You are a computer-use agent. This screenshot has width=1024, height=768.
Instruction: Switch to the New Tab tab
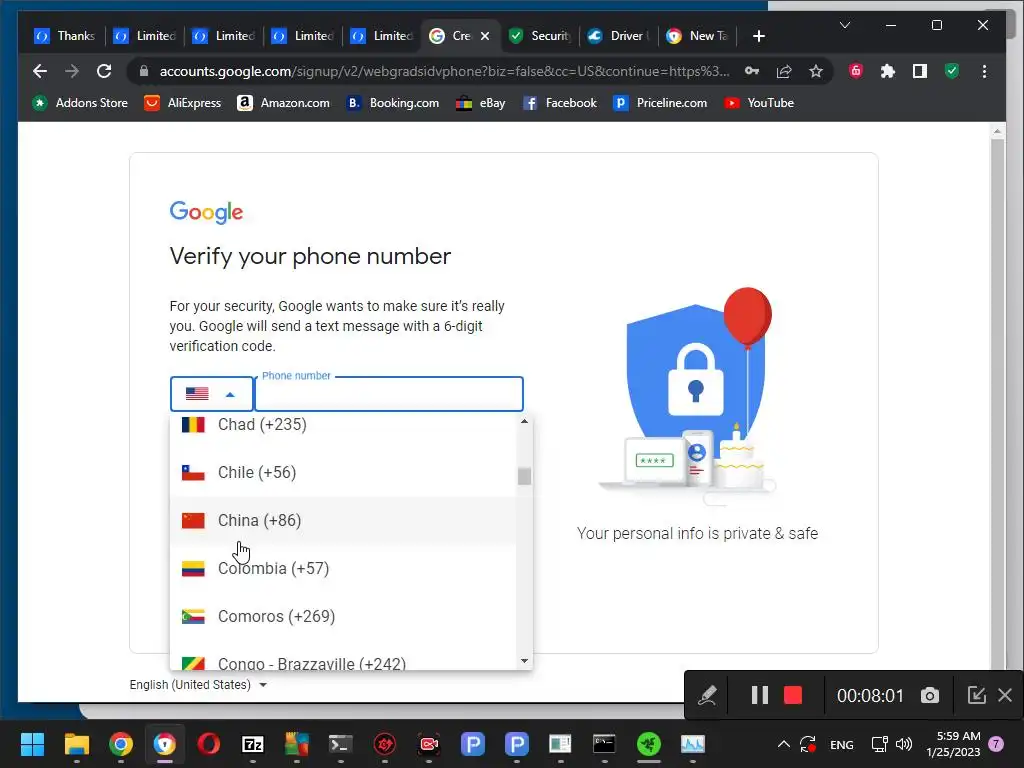[698, 36]
